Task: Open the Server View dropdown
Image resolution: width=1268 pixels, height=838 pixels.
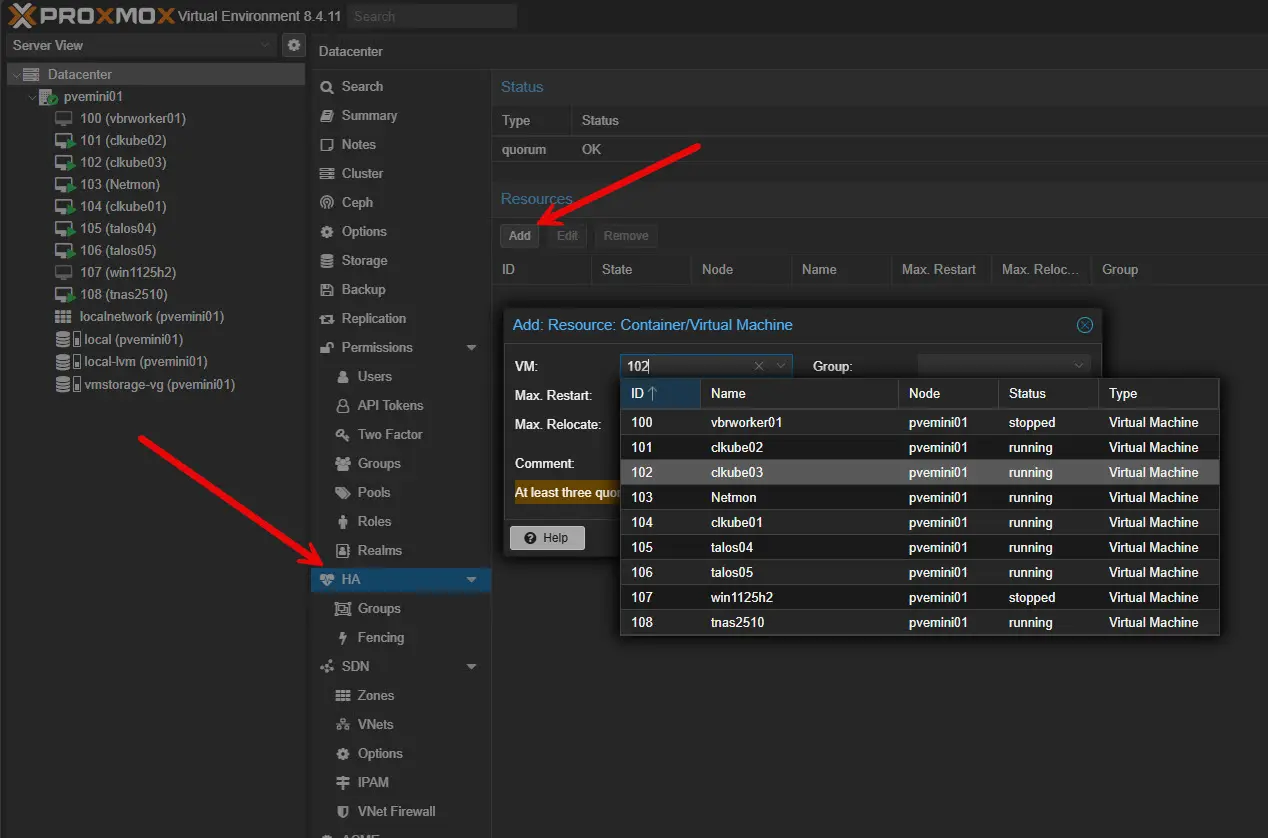Action: [x=265, y=45]
